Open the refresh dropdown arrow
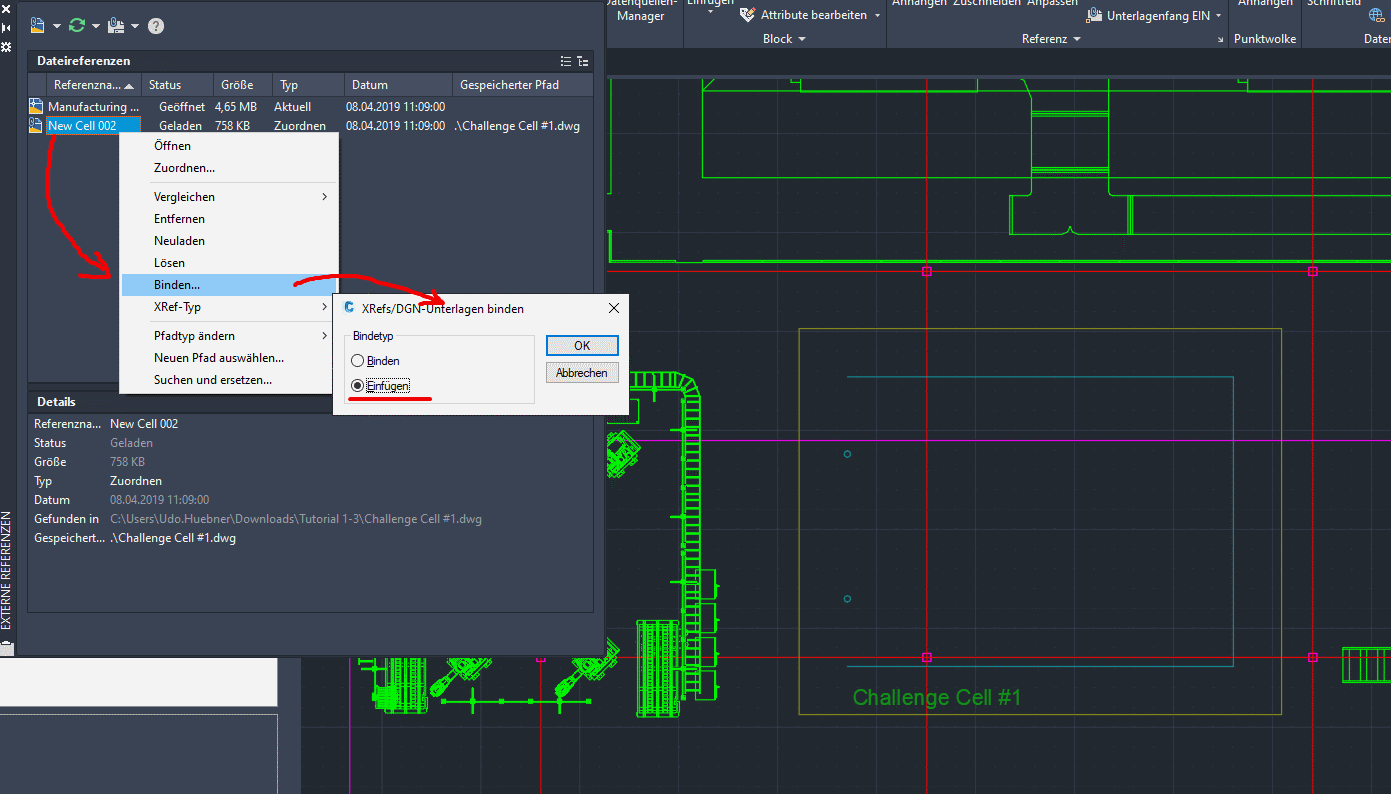 [95, 26]
